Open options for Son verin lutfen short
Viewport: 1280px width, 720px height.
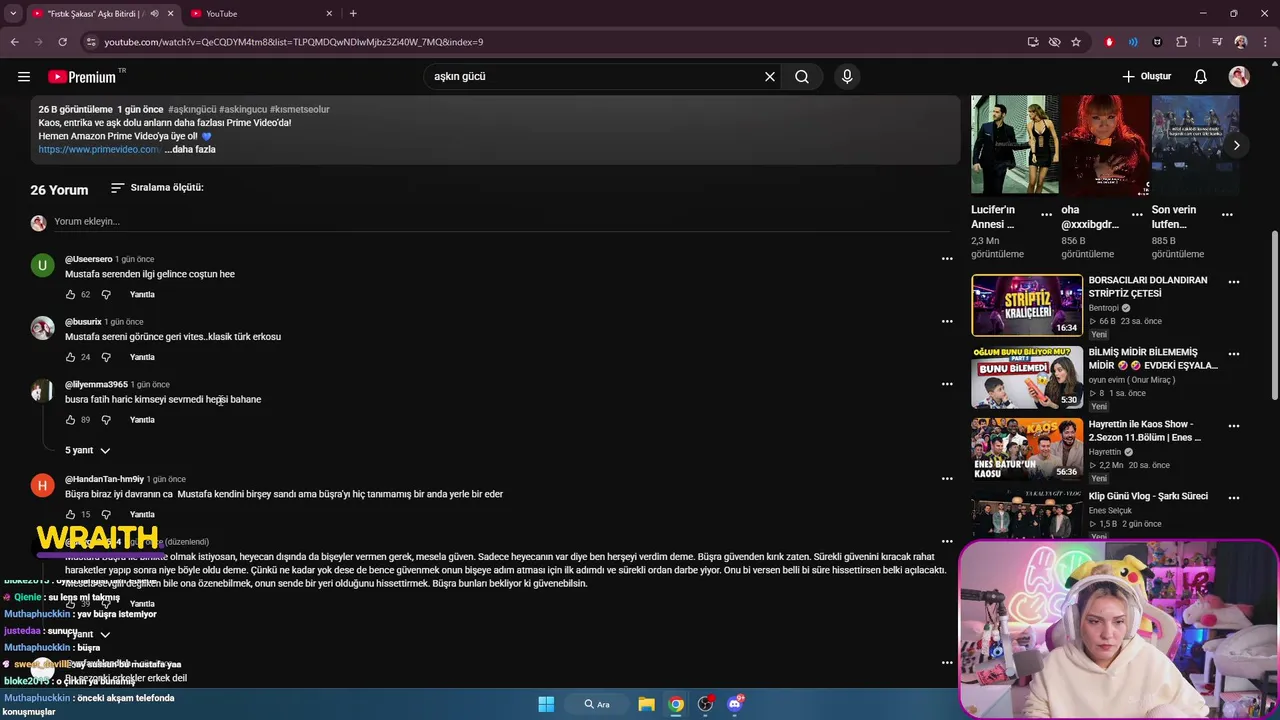[1227, 214]
